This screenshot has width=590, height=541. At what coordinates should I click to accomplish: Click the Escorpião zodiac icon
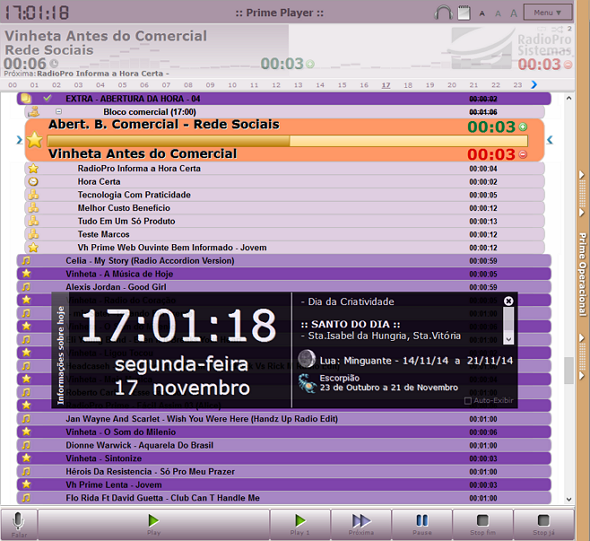click(307, 383)
